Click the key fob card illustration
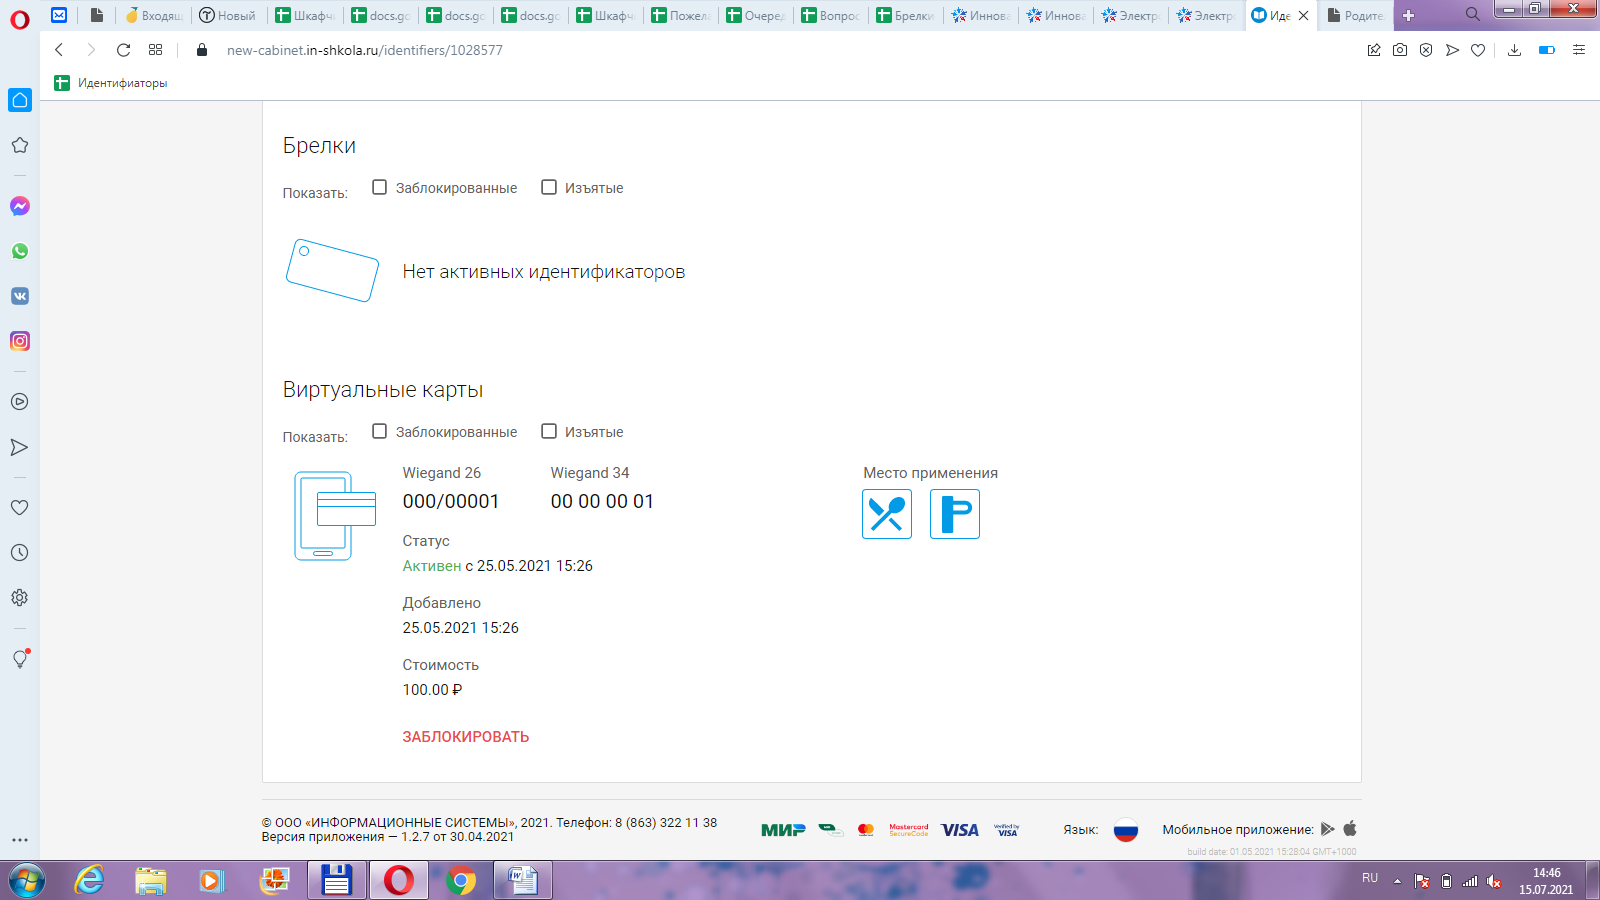This screenshot has width=1600, height=900. [332, 270]
